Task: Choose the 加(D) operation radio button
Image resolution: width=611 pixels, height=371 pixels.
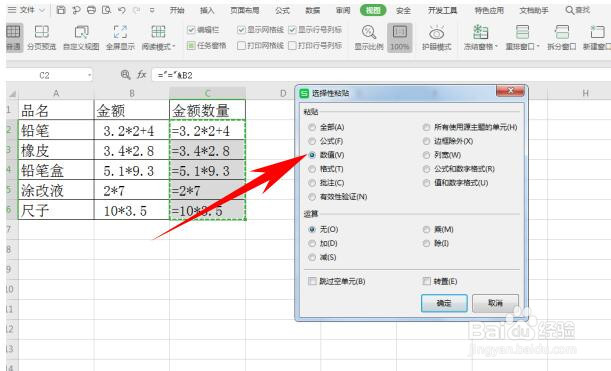Action: click(x=312, y=243)
